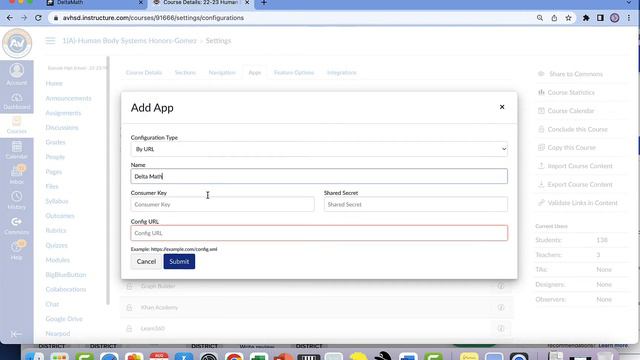Open a new browser tab

264,3
